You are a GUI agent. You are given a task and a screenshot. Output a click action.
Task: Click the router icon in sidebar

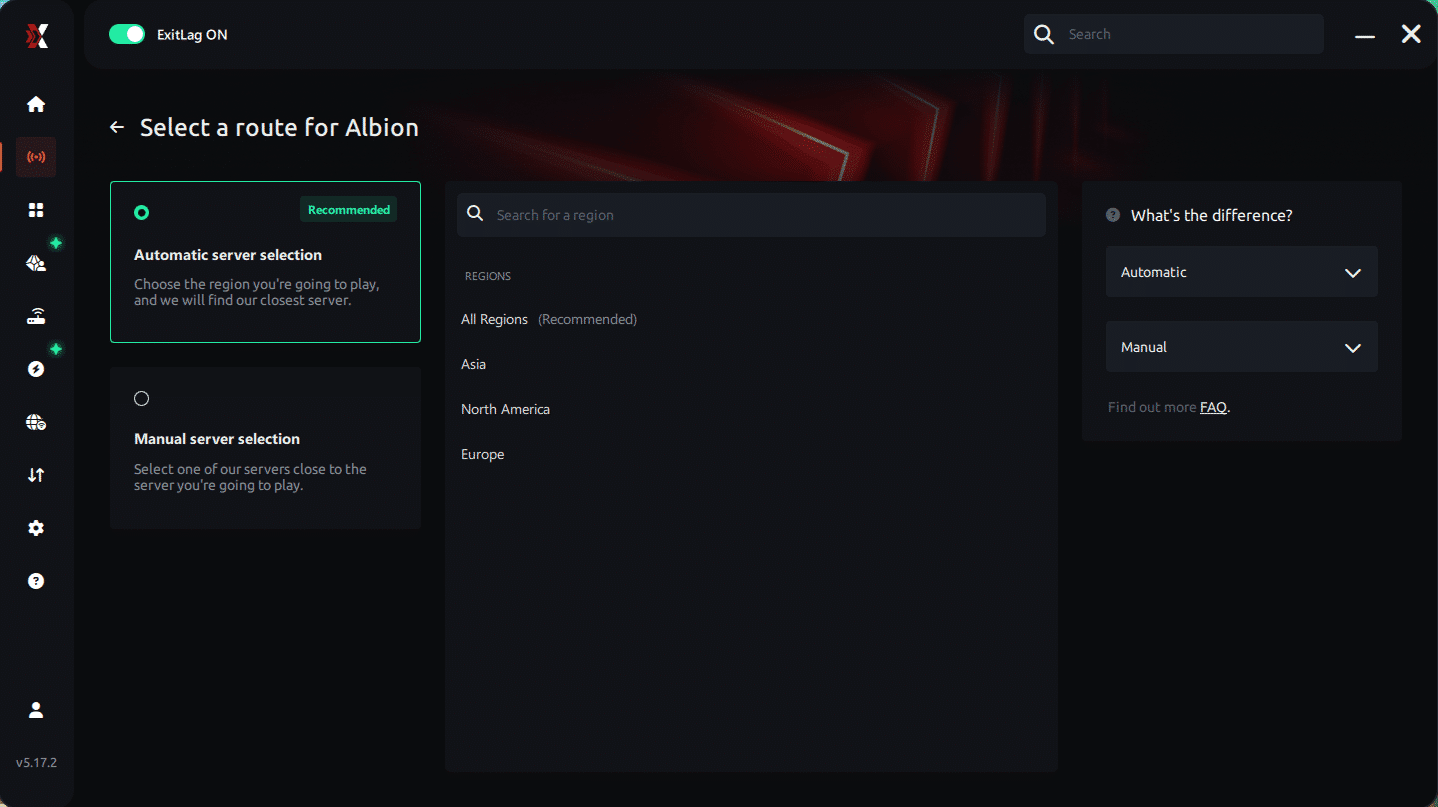tap(36, 317)
